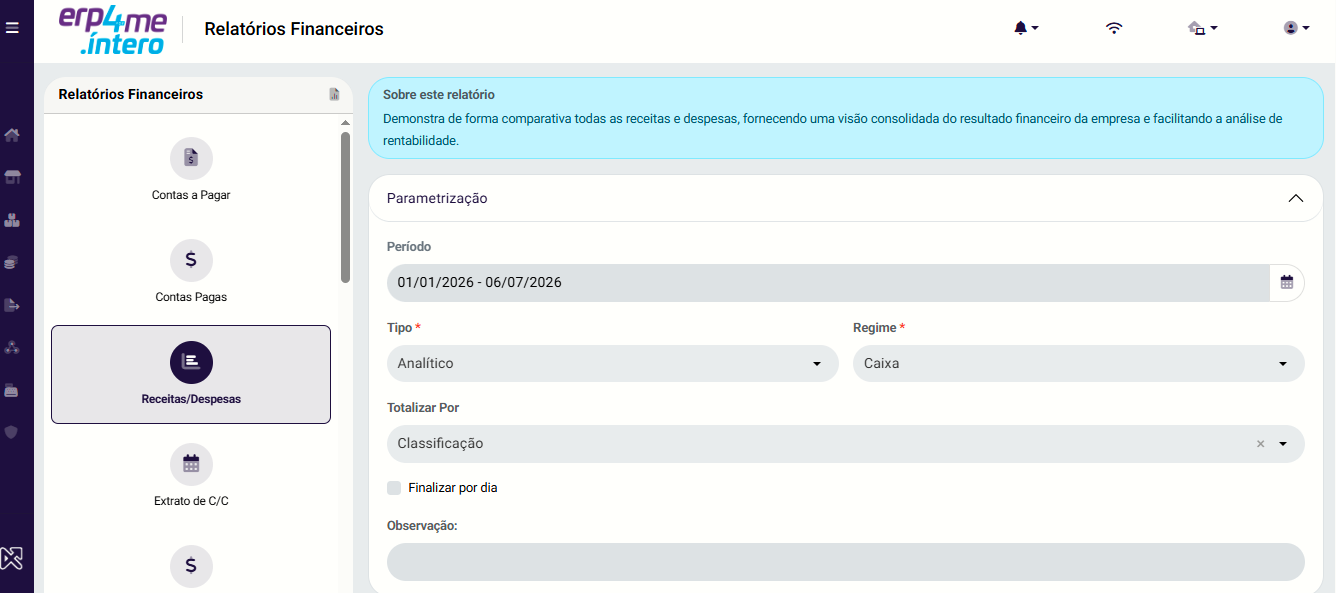The width and height of the screenshot is (1336, 593).
Task: Collapse the Parametrização section
Action: pos(1296,198)
